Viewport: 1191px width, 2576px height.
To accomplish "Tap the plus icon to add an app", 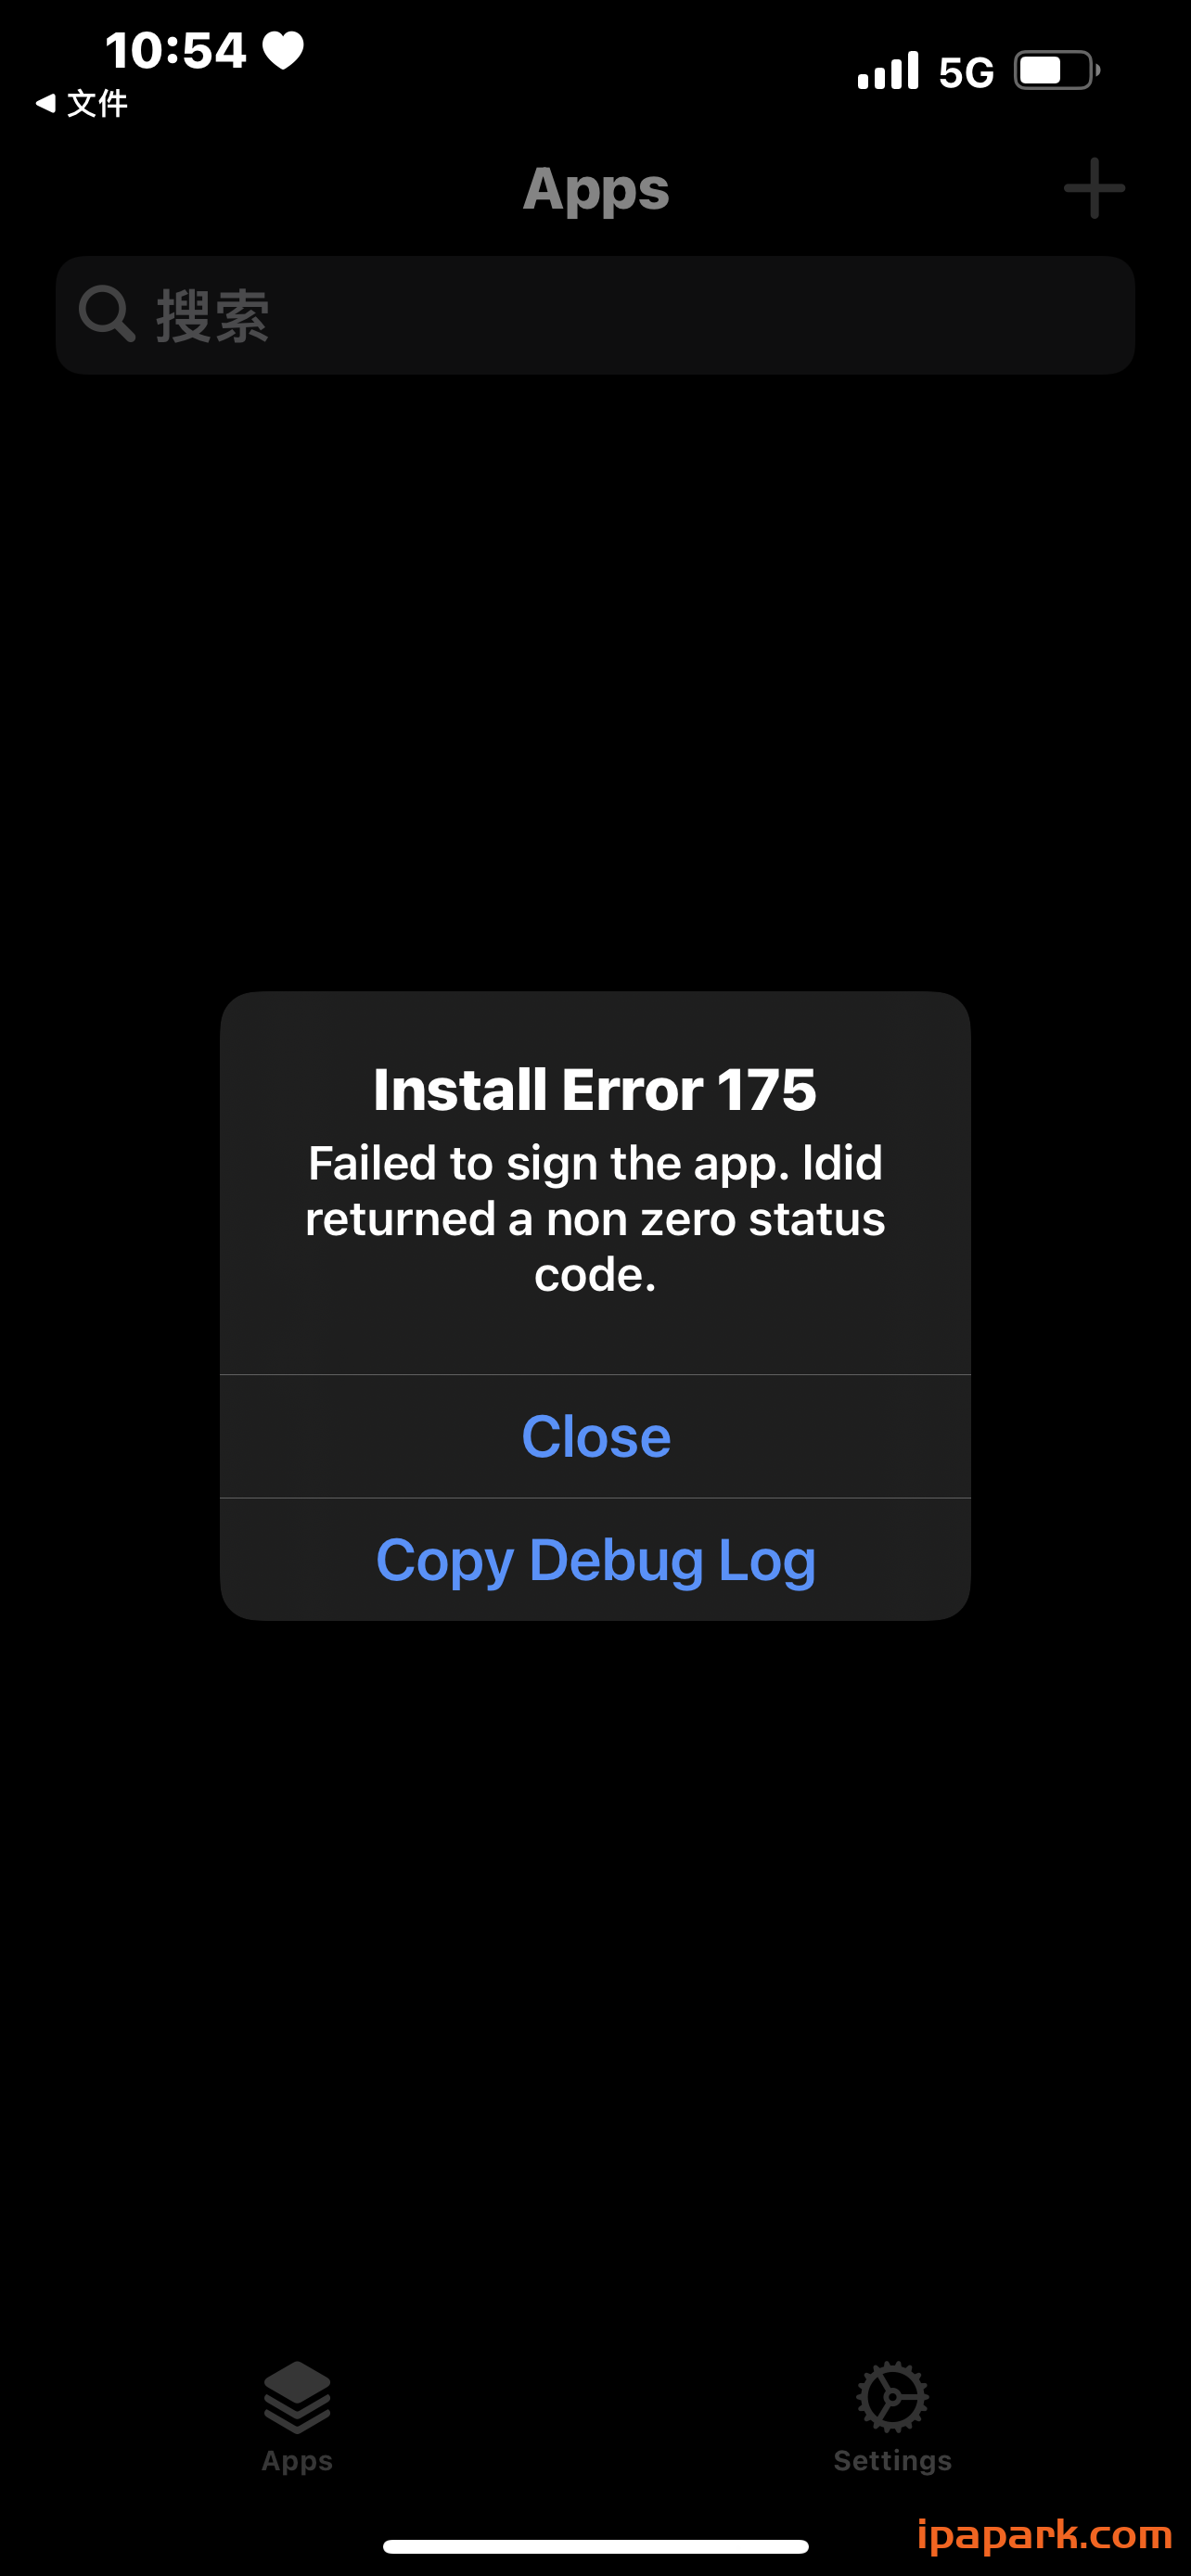I will click(1094, 188).
